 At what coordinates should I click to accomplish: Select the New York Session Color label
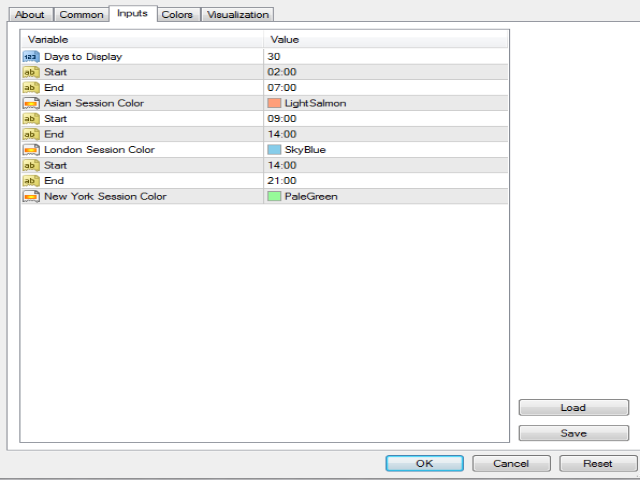(x=105, y=196)
